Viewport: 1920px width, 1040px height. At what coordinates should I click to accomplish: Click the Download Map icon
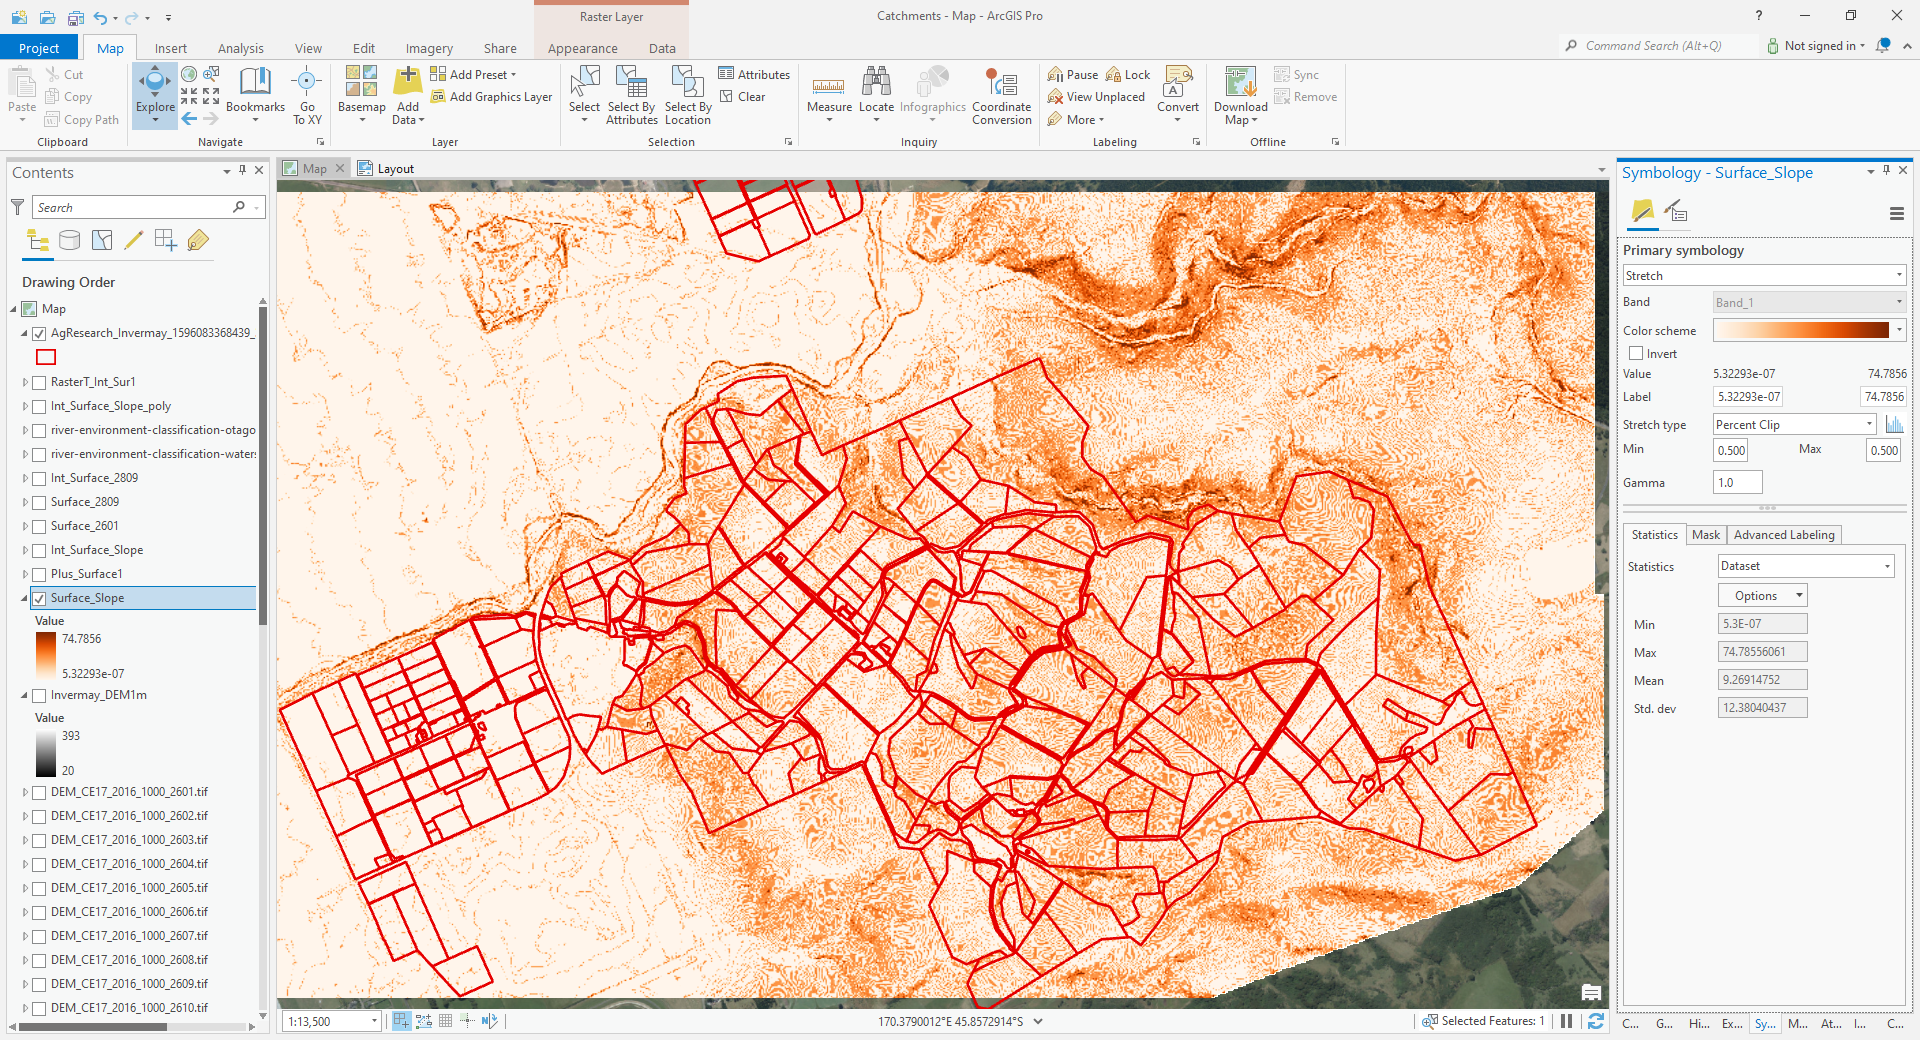[x=1239, y=88]
